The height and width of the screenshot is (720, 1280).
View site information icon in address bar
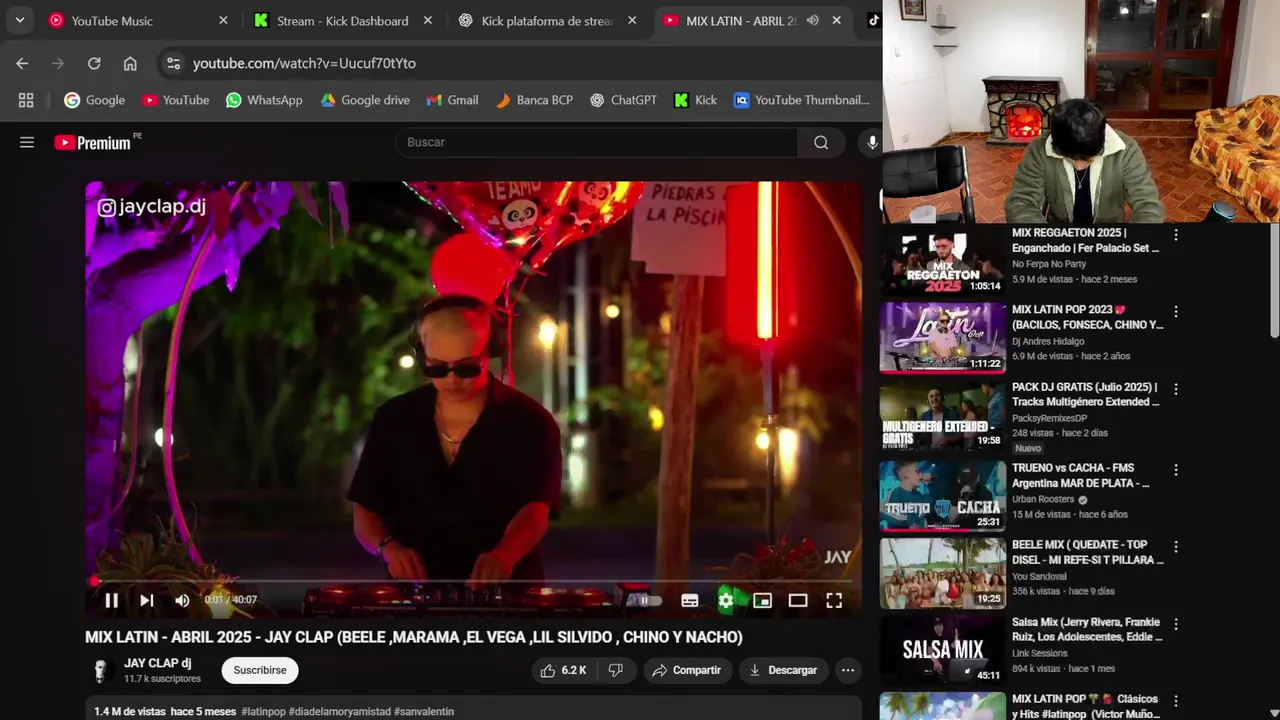pos(173,63)
